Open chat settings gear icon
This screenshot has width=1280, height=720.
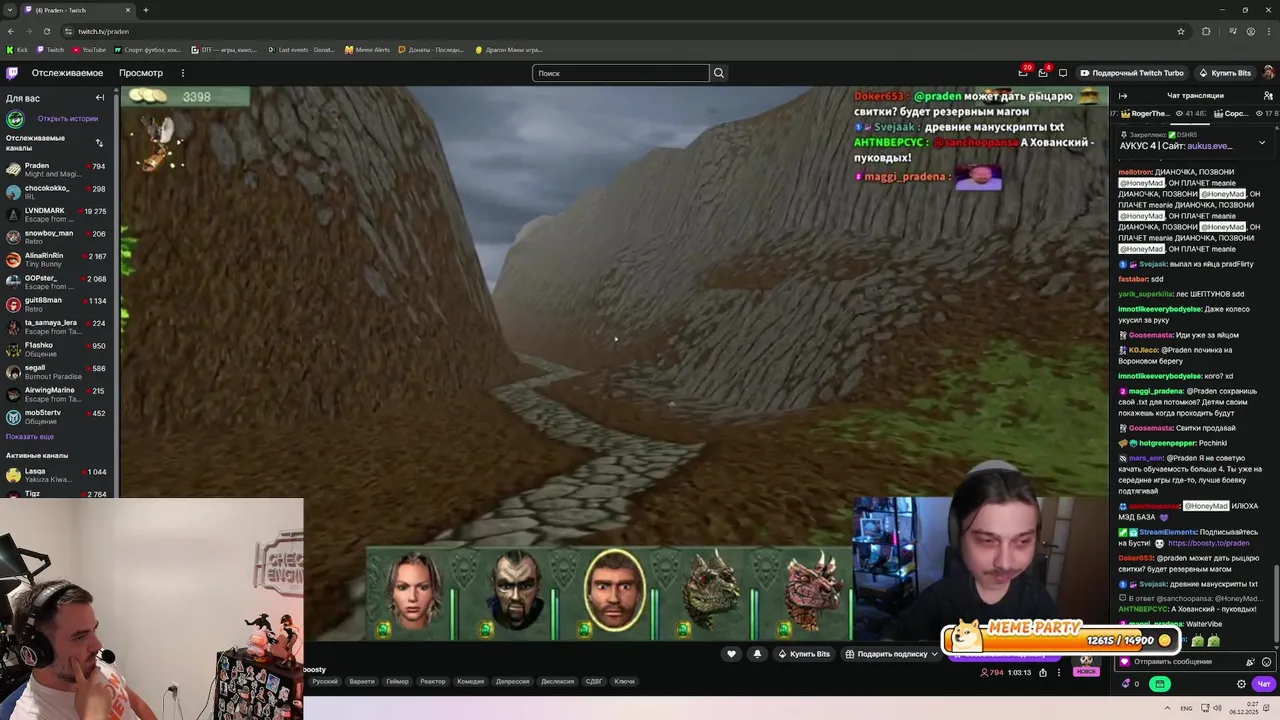1241,684
